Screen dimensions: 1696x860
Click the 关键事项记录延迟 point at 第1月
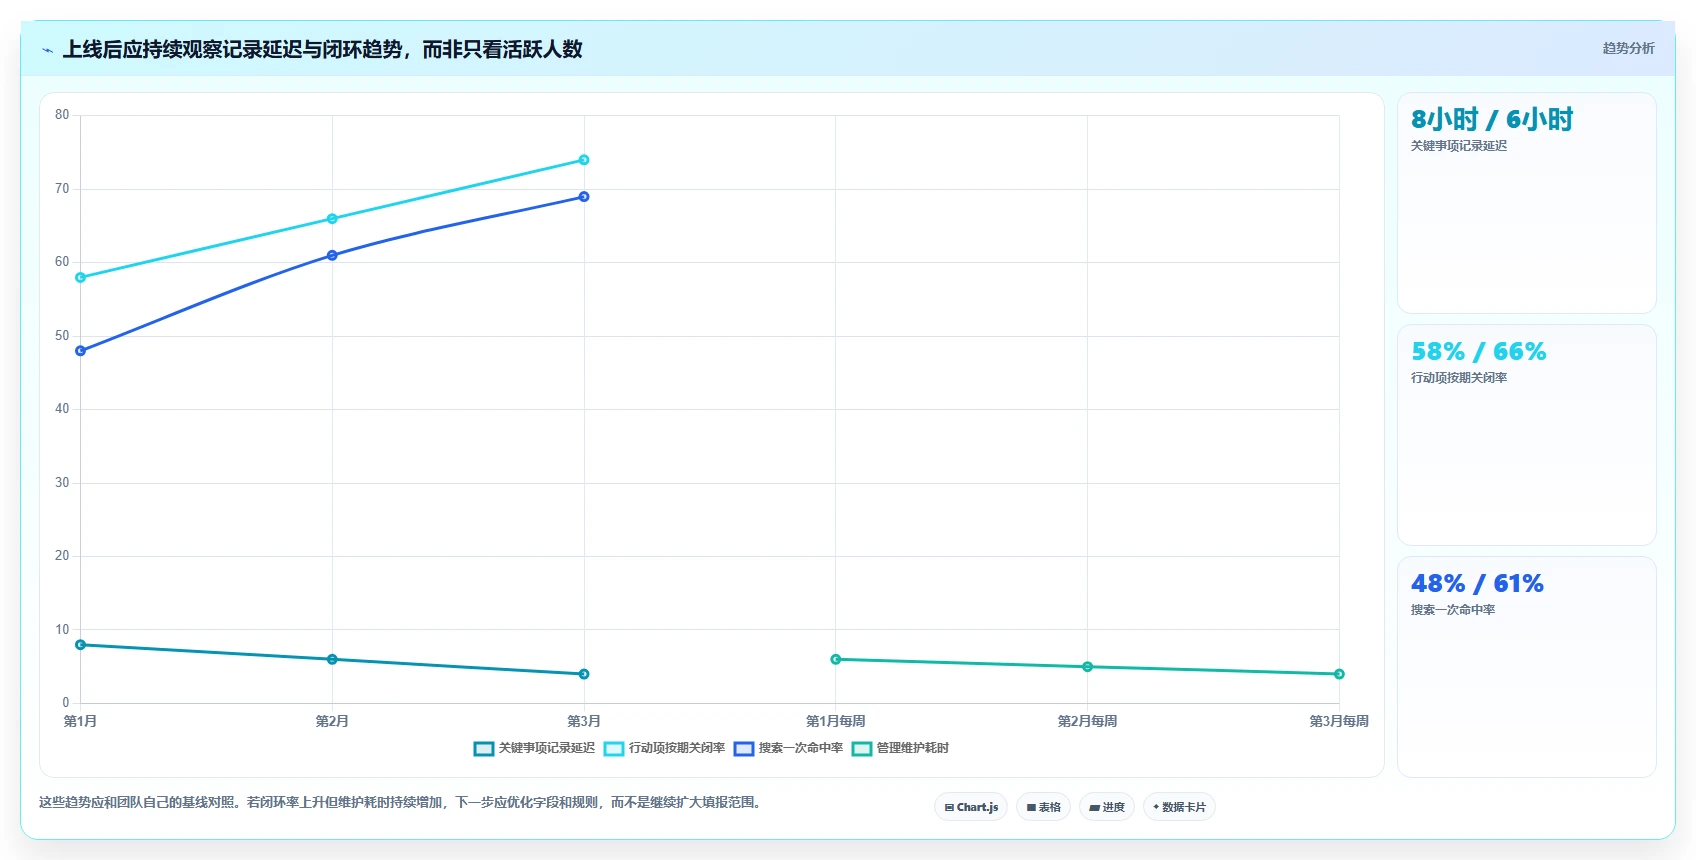tap(81, 645)
